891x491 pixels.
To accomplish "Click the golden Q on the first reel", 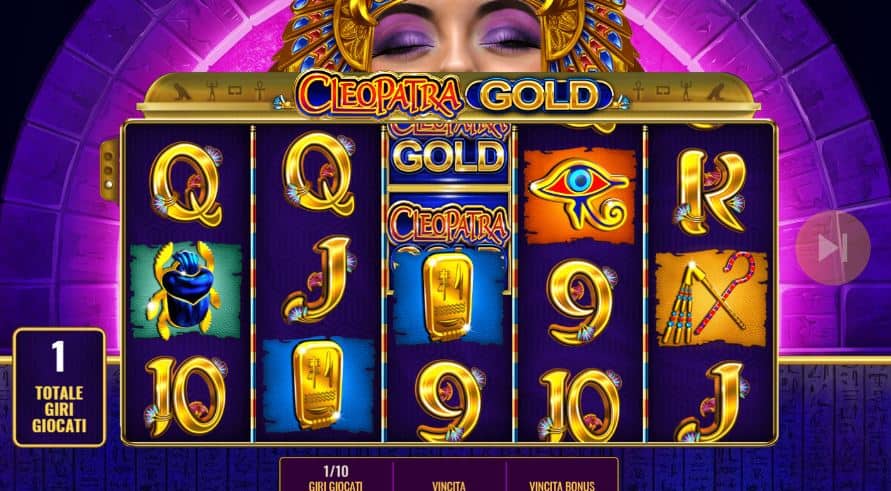I will (x=186, y=184).
